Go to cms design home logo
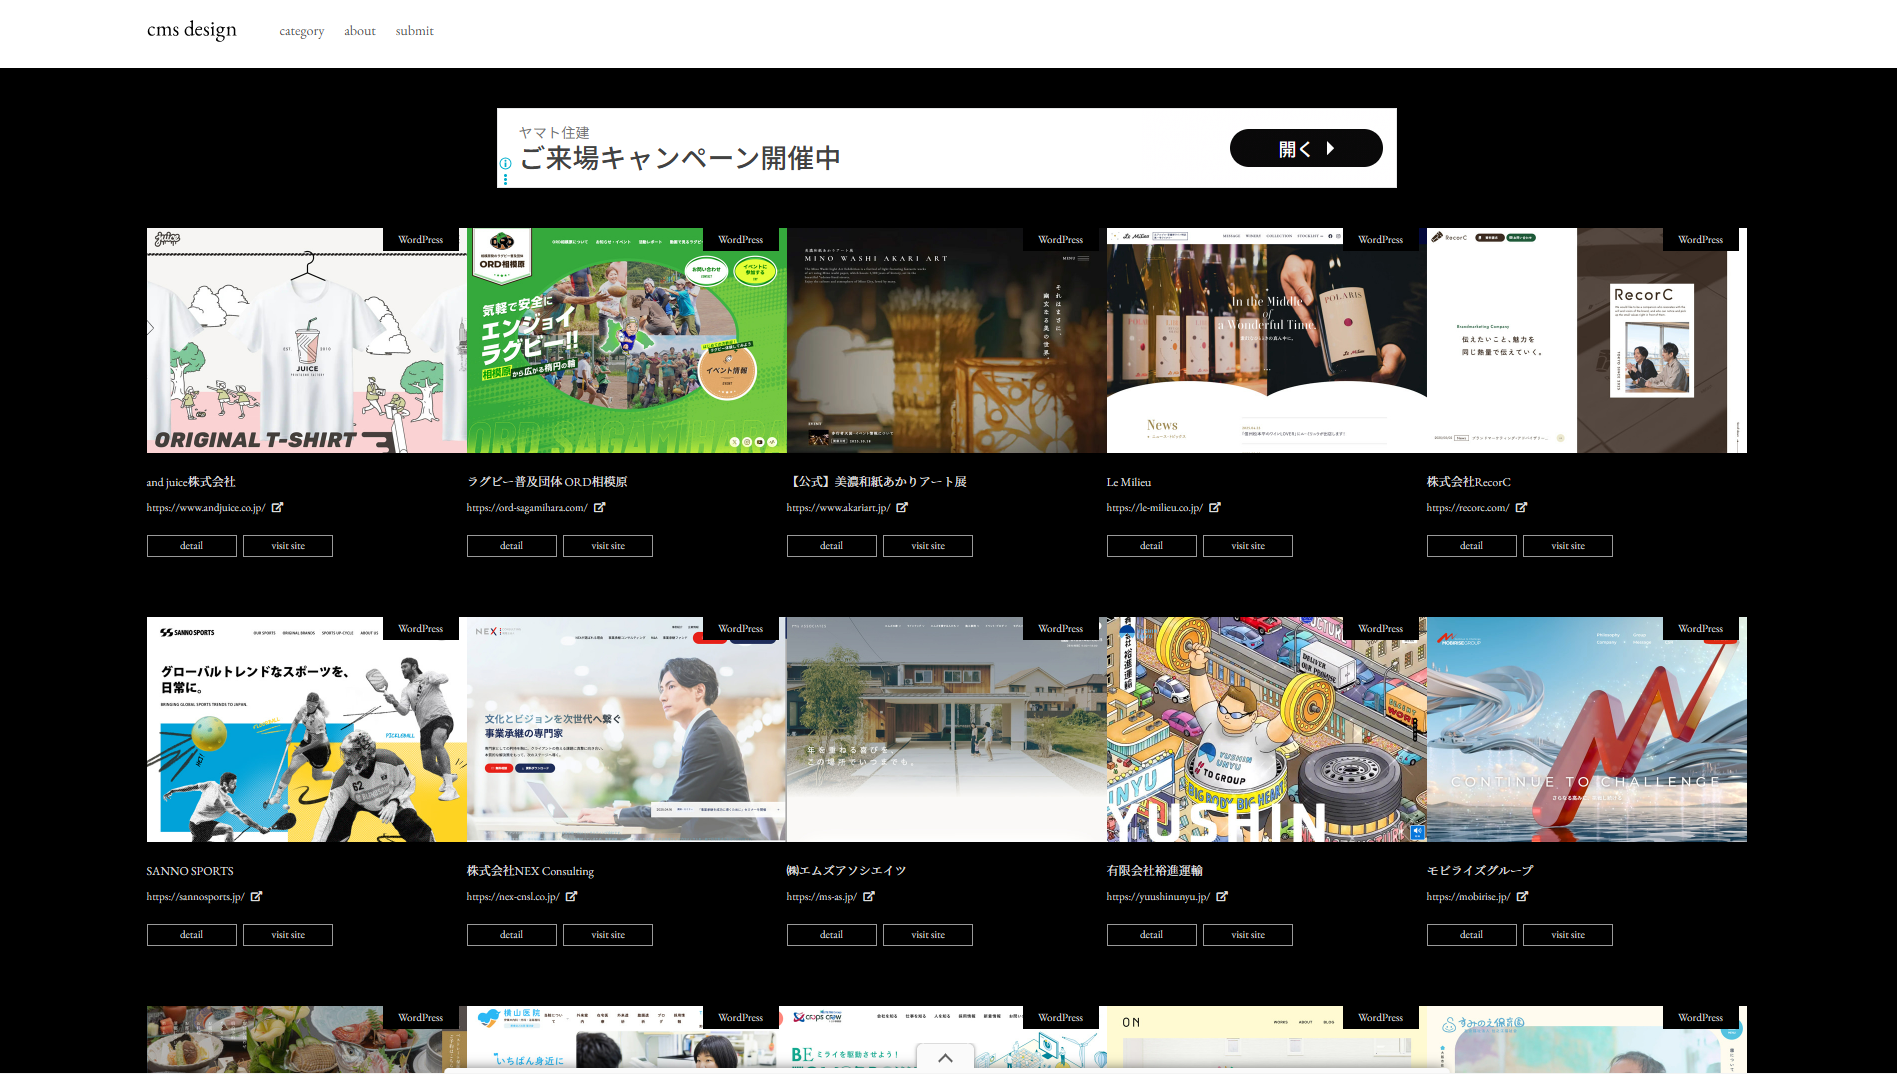 (192, 30)
